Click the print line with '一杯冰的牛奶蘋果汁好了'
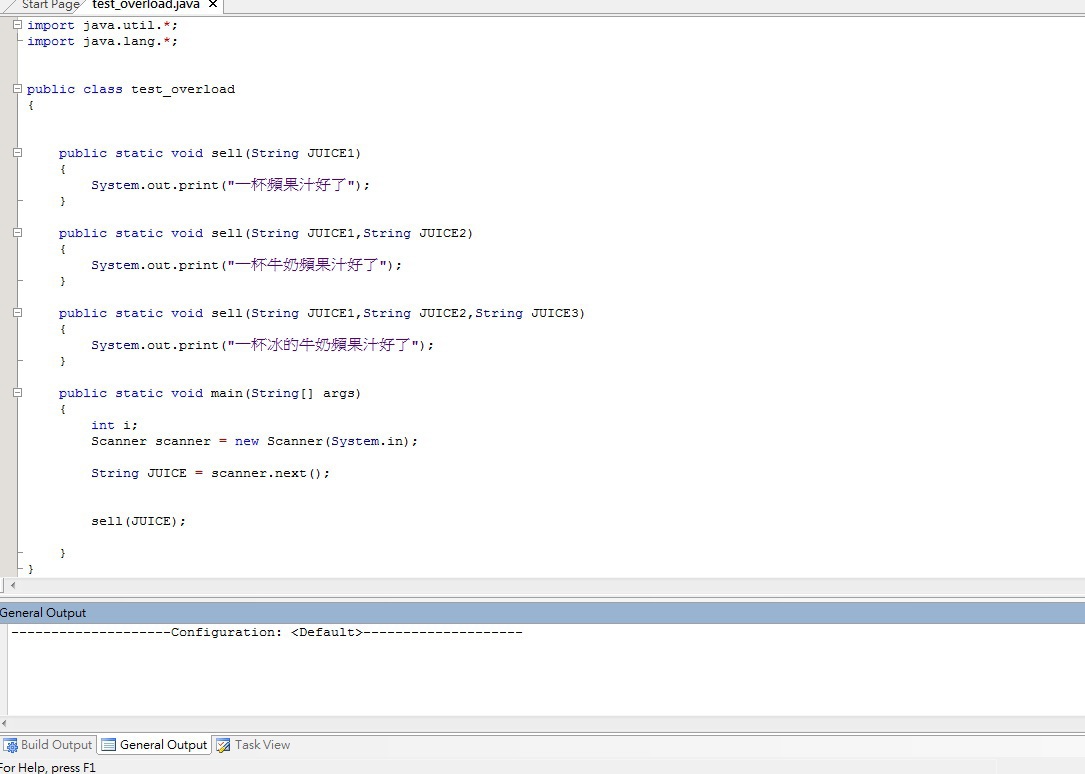Image resolution: width=1085 pixels, height=774 pixels. point(262,344)
